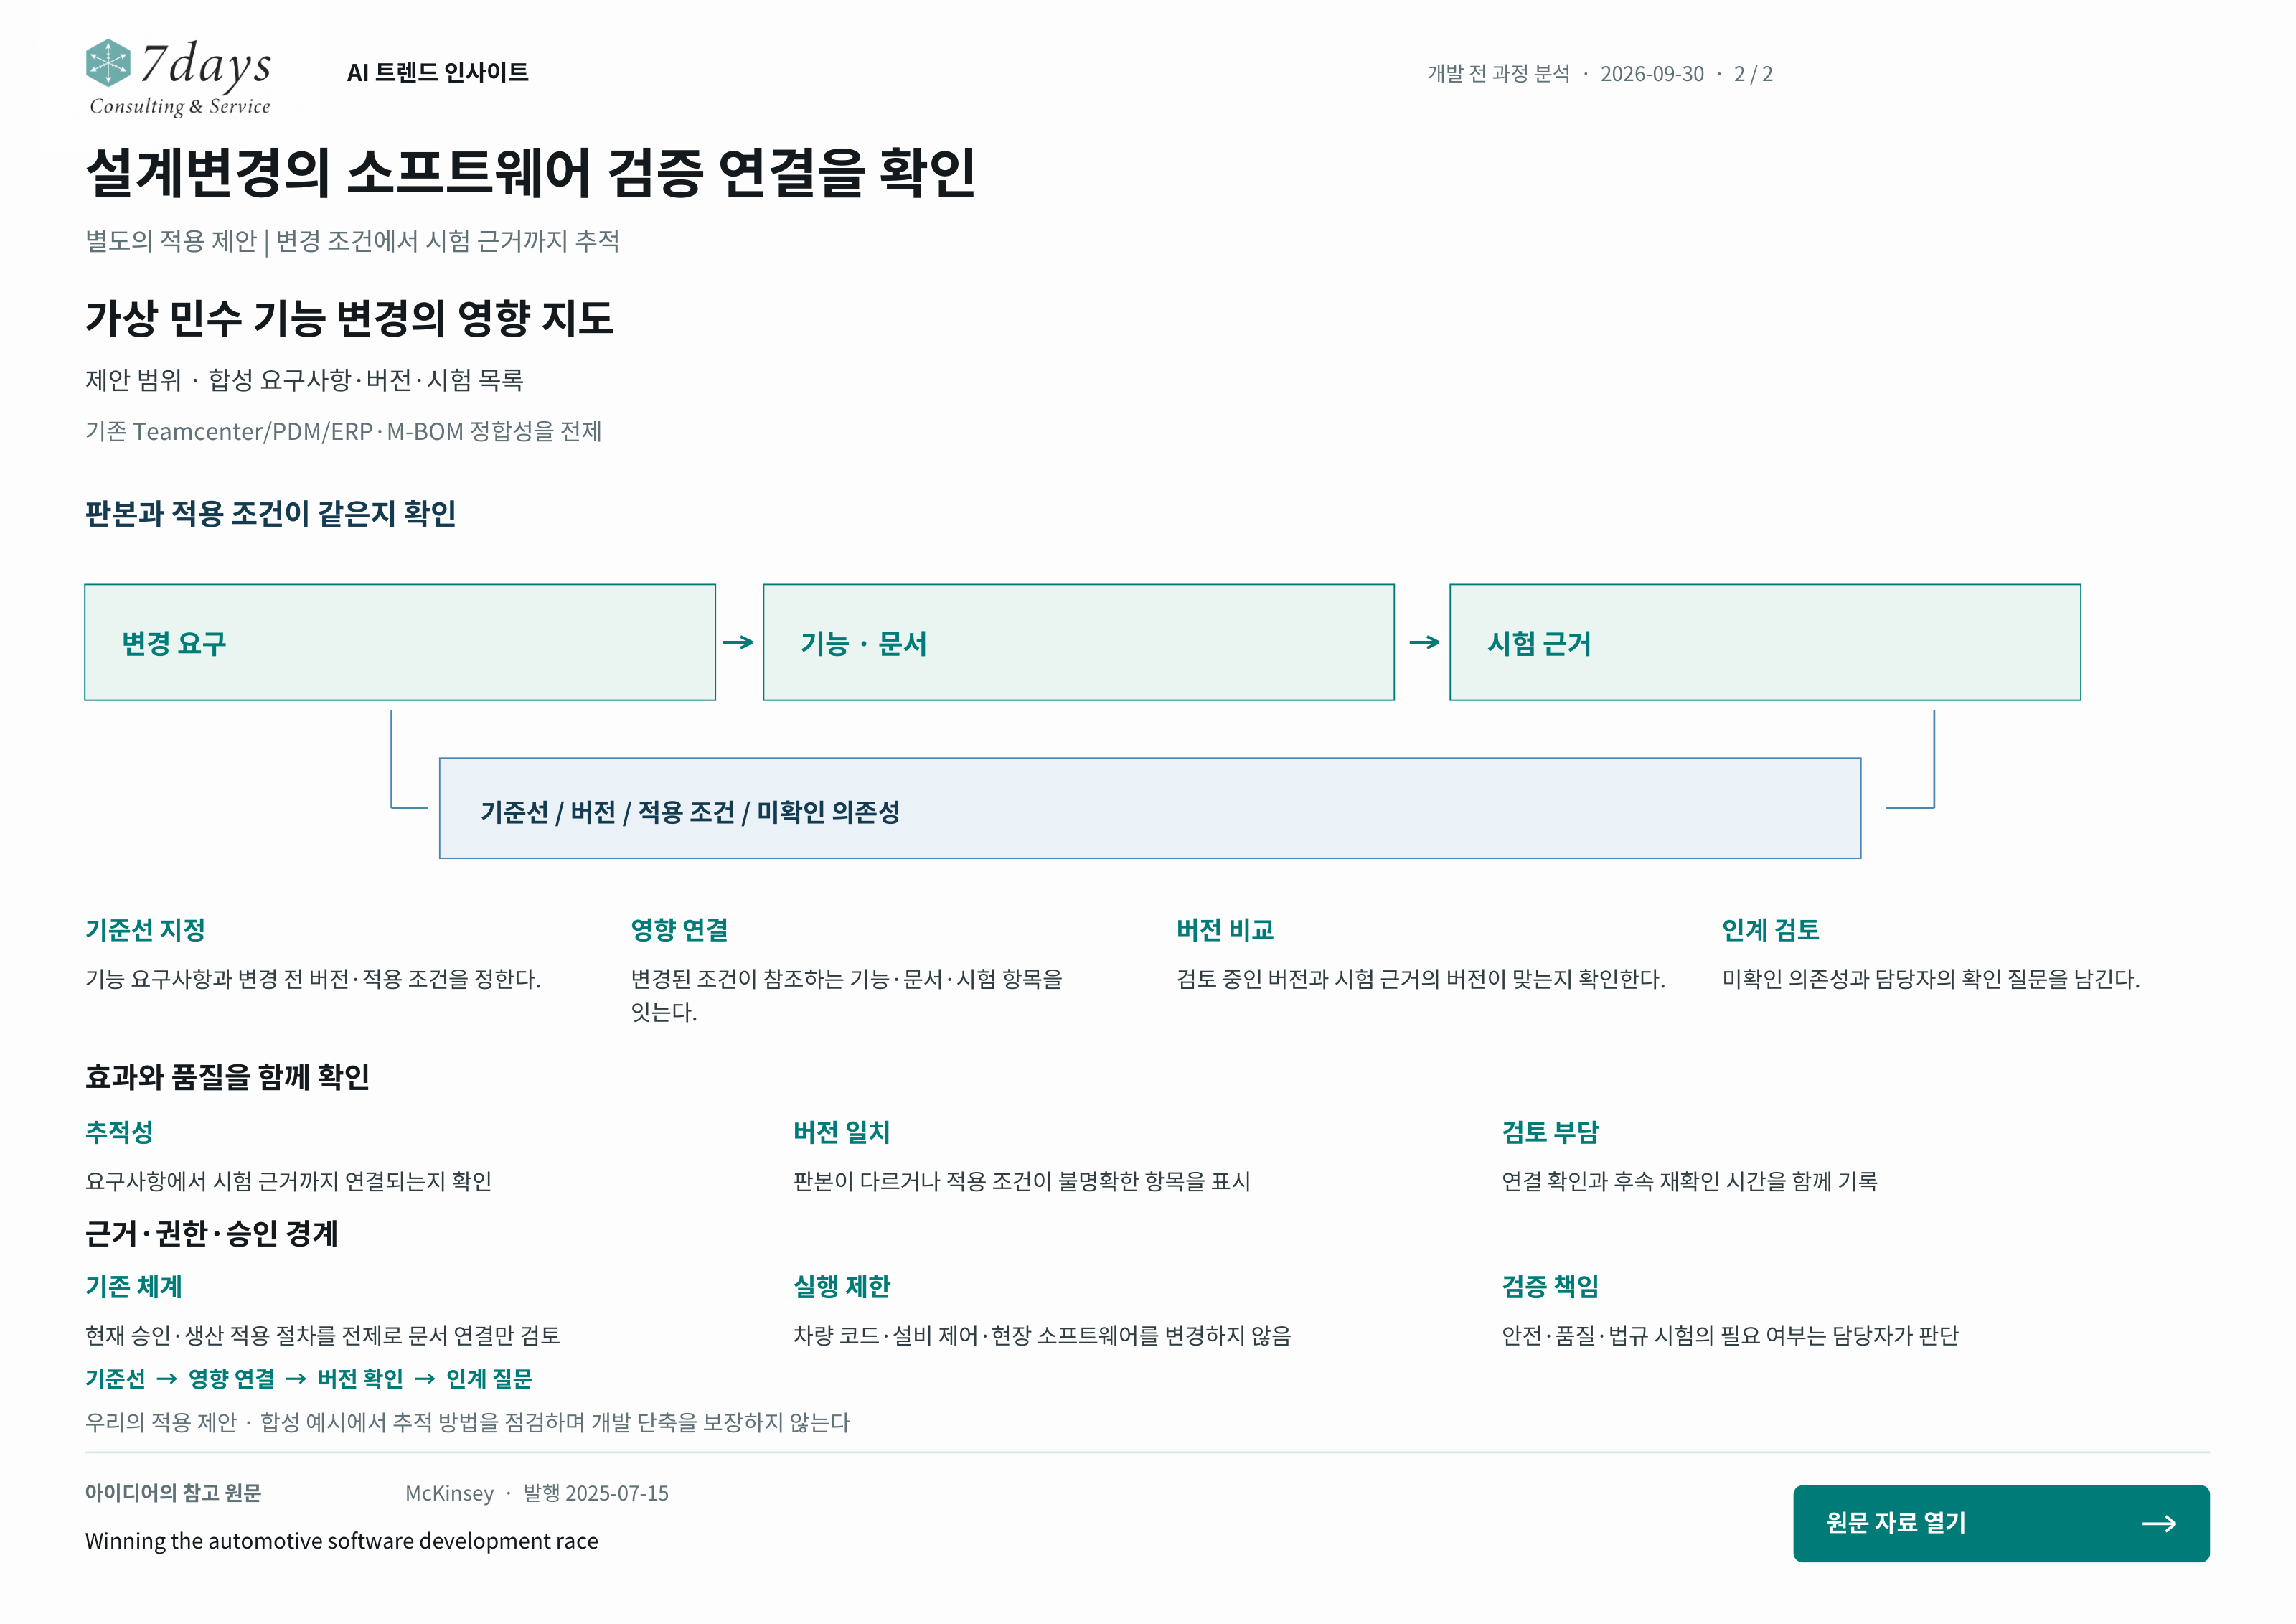This screenshot has height=1624, width=2296.
Task: Click the text 연결 확인과 후속 재확인 시간을 함께 기록
Action: (1689, 1181)
